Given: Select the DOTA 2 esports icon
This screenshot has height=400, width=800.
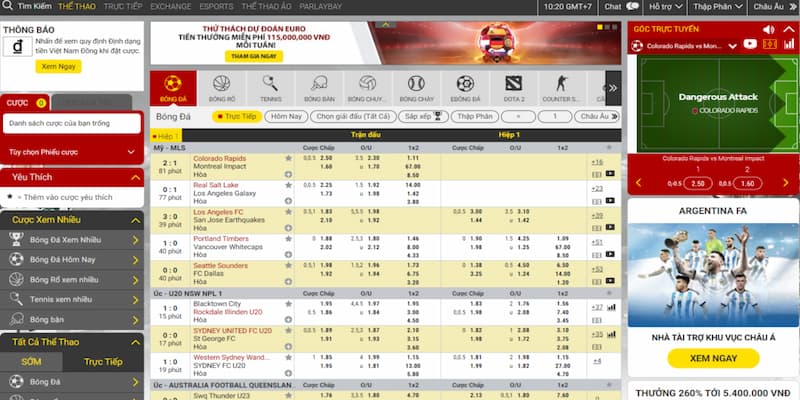Looking at the screenshot, I should click(x=514, y=88).
